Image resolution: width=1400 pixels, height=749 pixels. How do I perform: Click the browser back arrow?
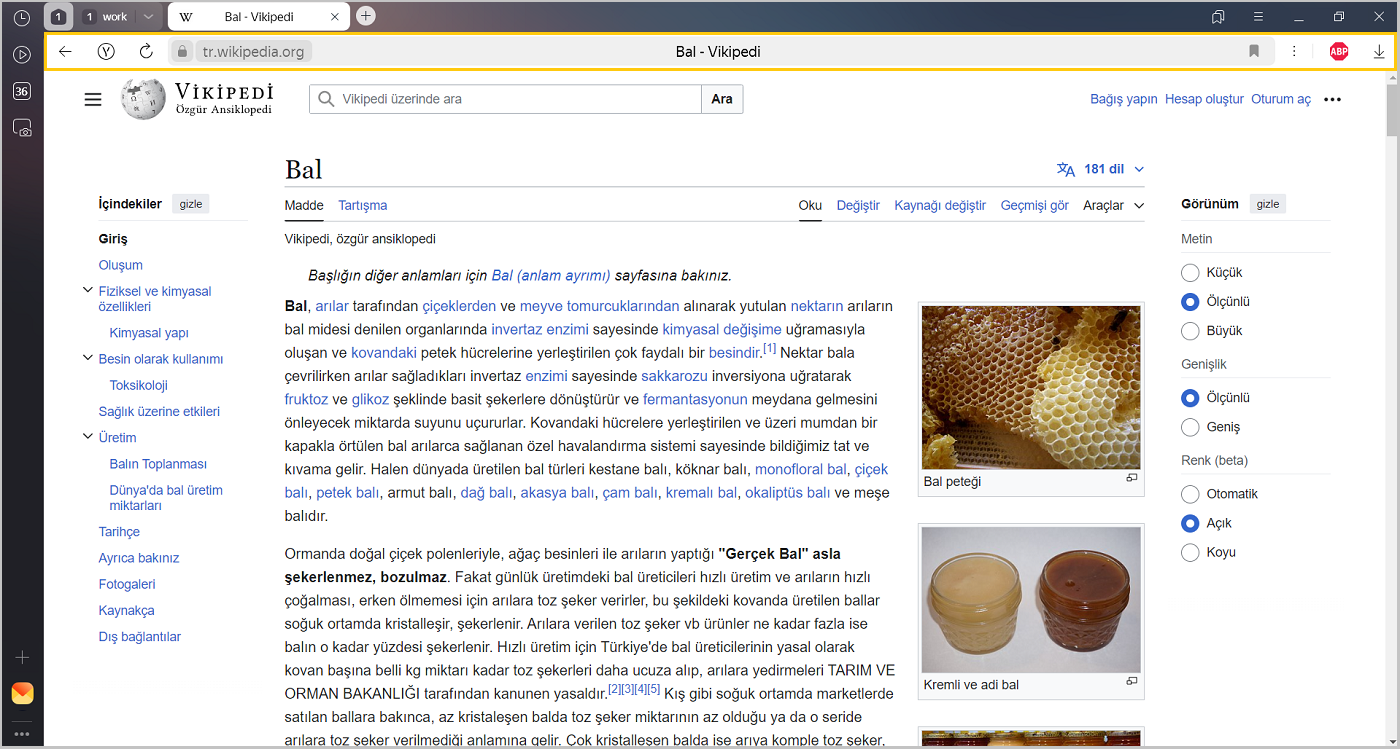coord(65,52)
